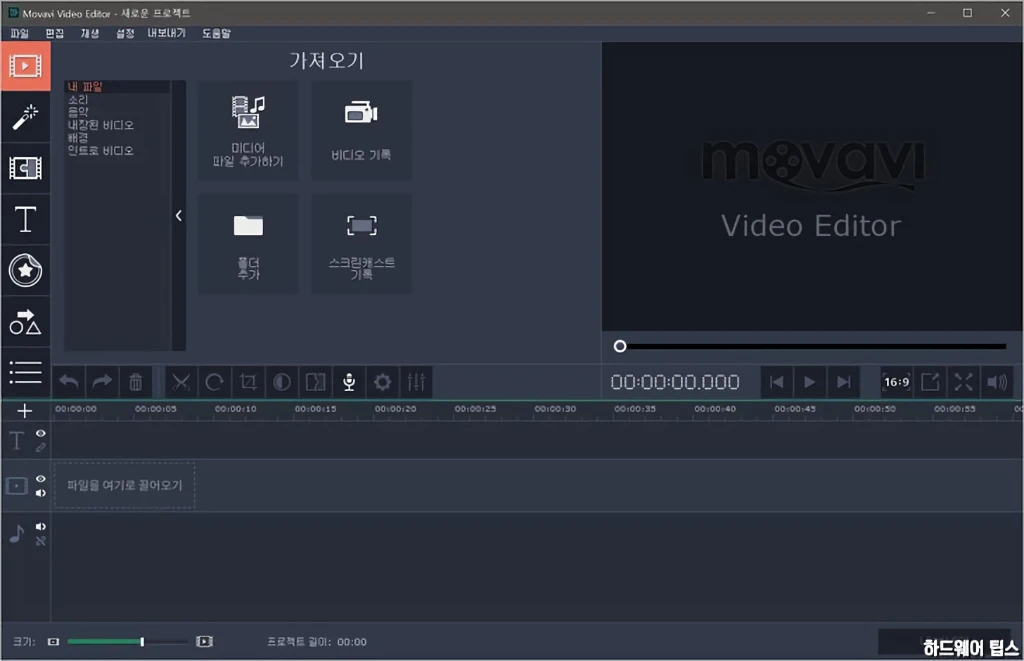Screen dimensions: 1024x661
Task: Select 배경 category in list
Action: click(x=78, y=137)
